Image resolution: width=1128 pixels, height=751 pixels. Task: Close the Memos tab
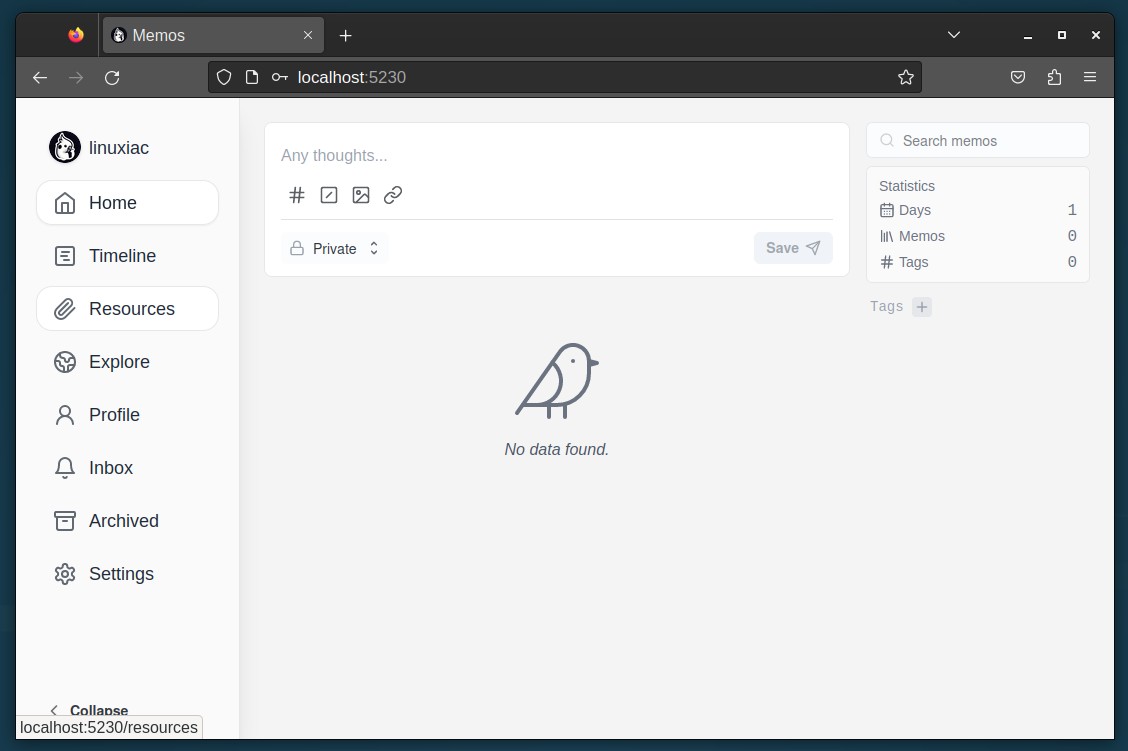[x=308, y=35]
